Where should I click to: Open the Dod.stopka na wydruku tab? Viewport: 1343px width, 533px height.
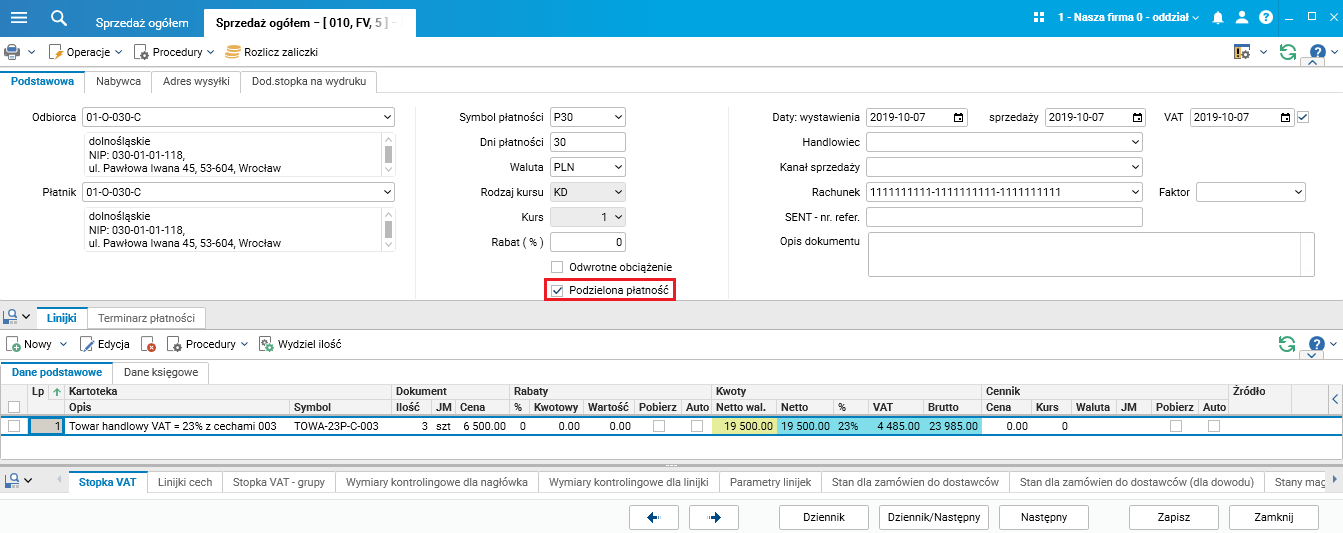click(308, 81)
